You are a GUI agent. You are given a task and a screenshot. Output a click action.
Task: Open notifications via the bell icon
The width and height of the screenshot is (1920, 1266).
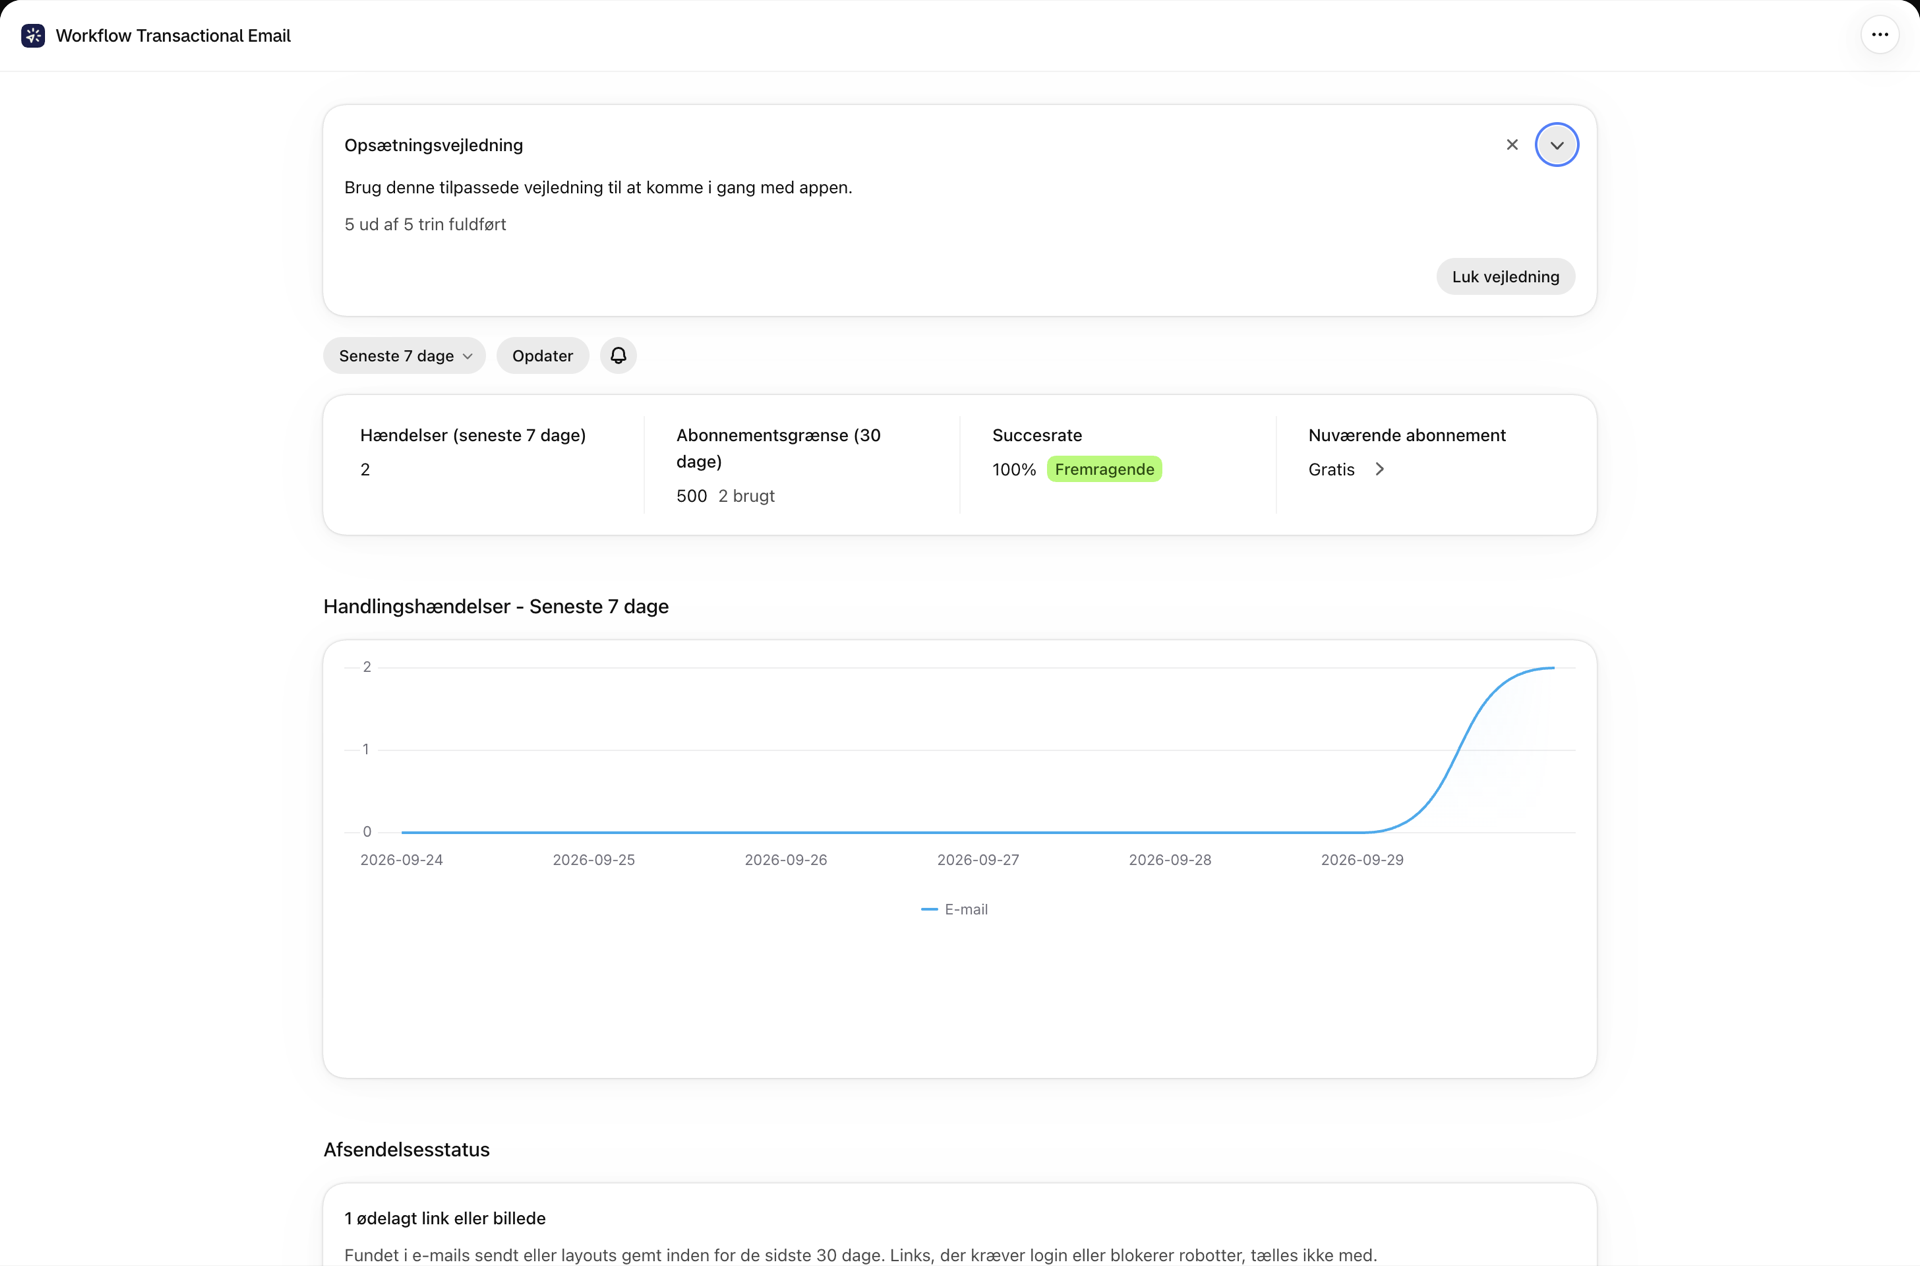pos(618,356)
